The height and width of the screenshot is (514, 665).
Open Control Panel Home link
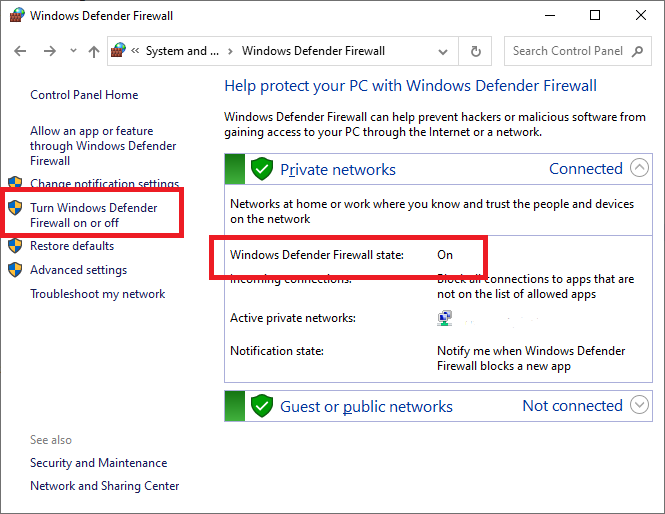click(84, 95)
